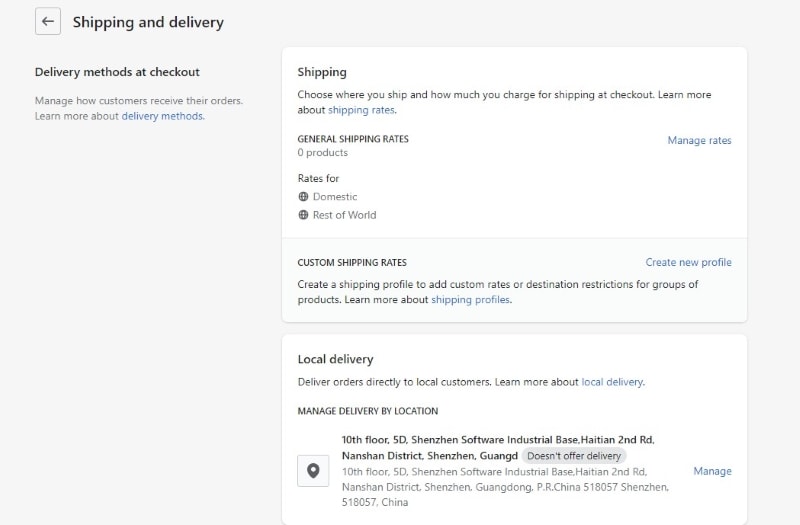The image size is (800, 525).
Task: Create a new shipping profile
Action: click(x=688, y=263)
